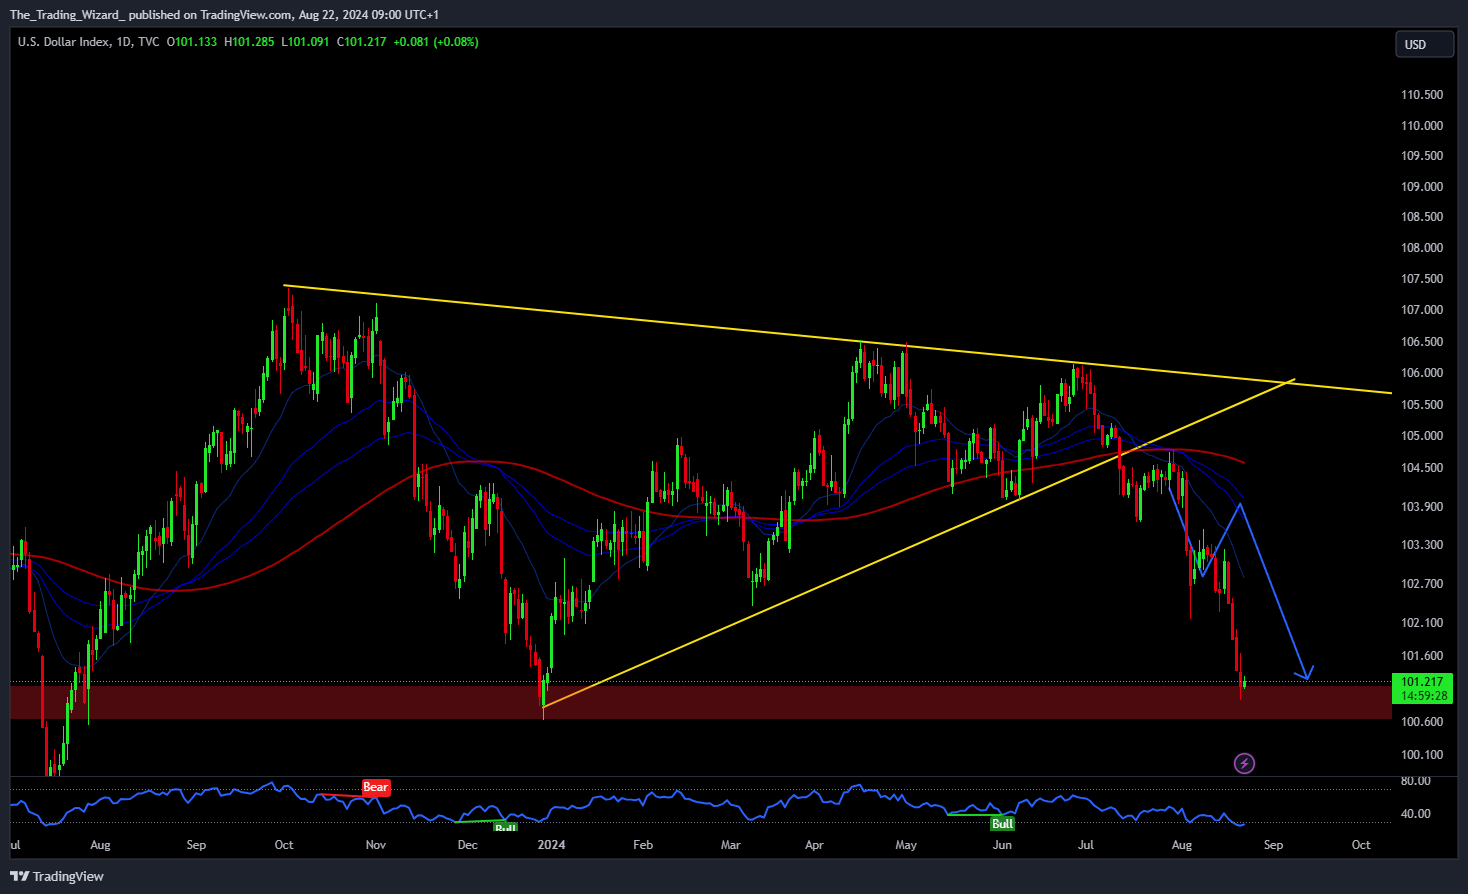Click the Jun label on the time axis

(x=1002, y=845)
